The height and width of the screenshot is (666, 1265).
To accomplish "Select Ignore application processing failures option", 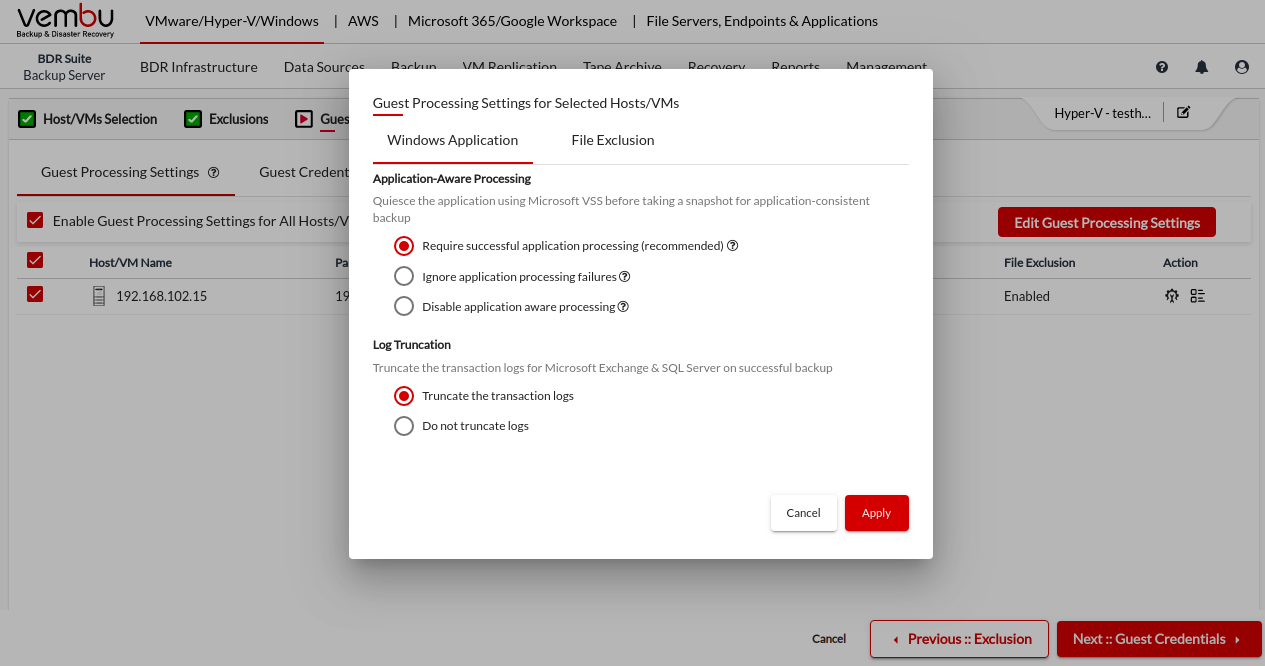I will 404,277.
